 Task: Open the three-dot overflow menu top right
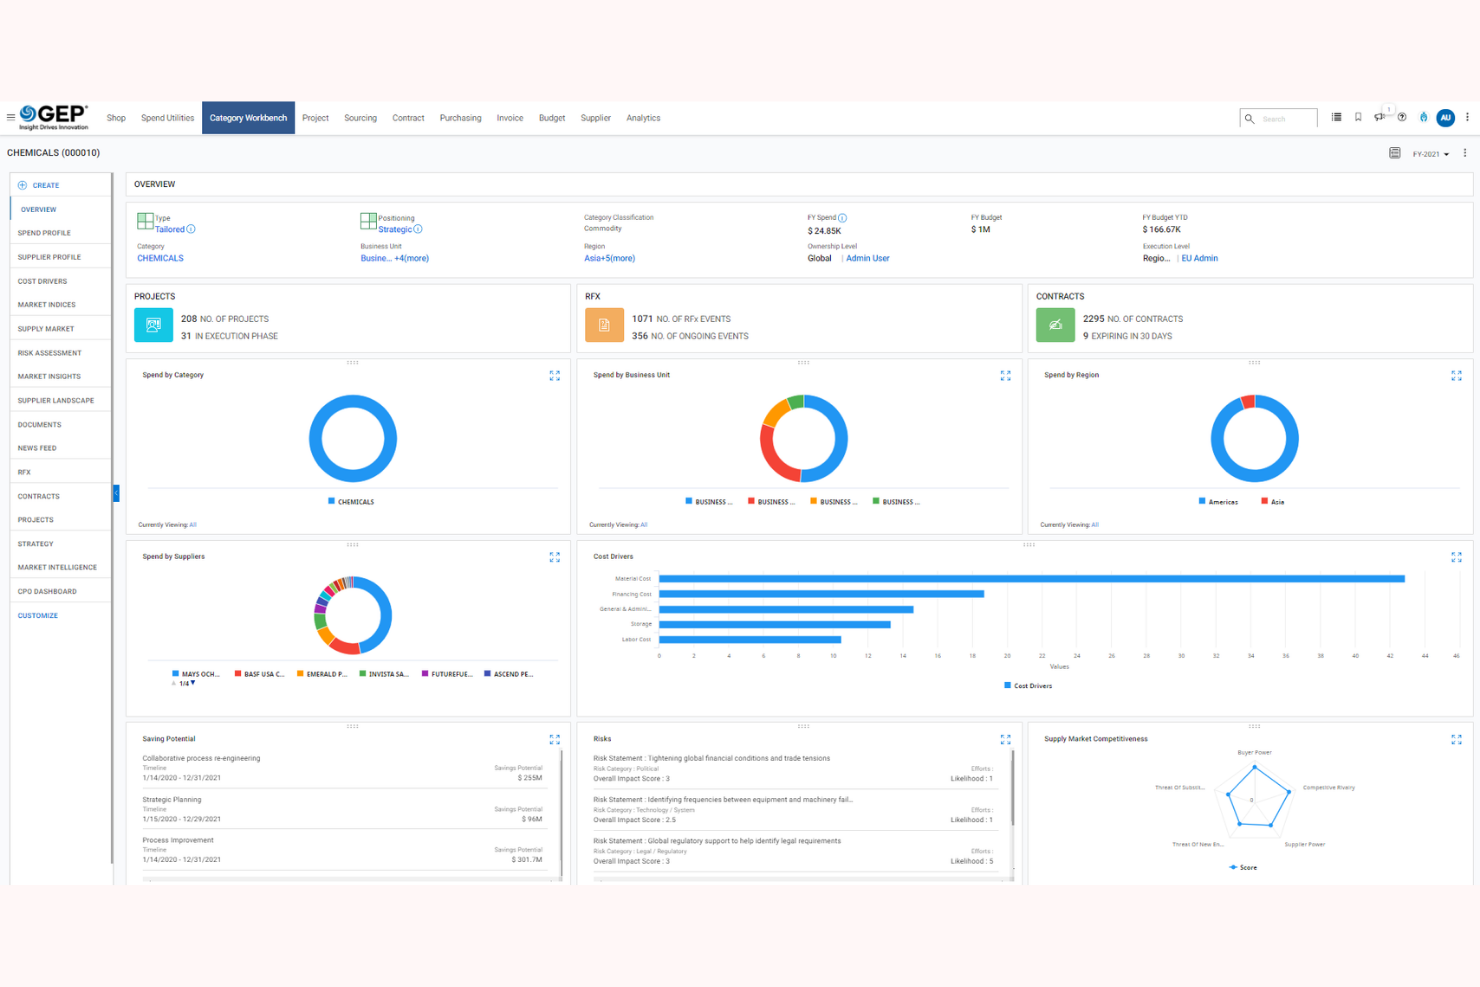point(1467,117)
